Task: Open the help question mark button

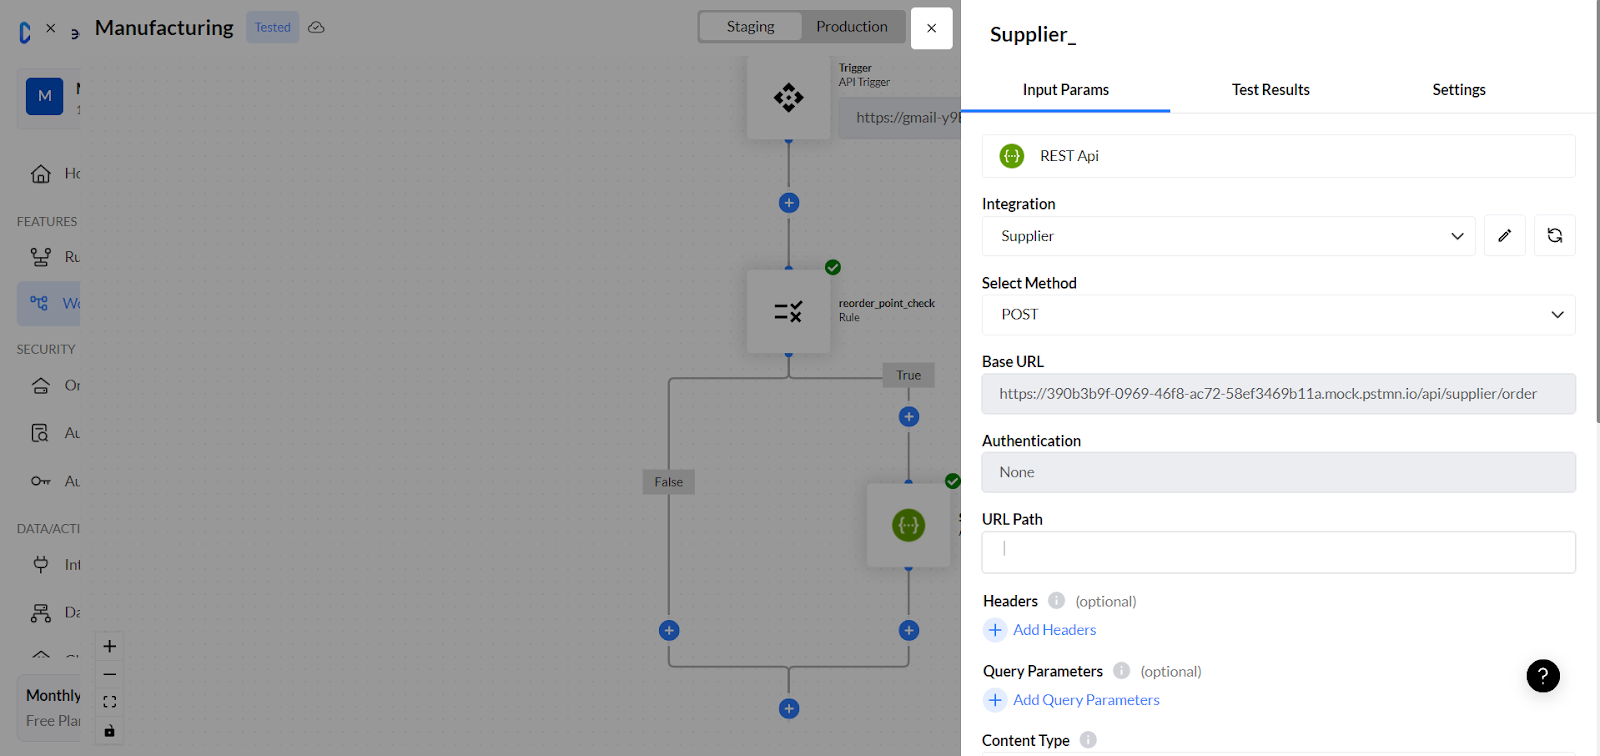Action: pos(1543,675)
